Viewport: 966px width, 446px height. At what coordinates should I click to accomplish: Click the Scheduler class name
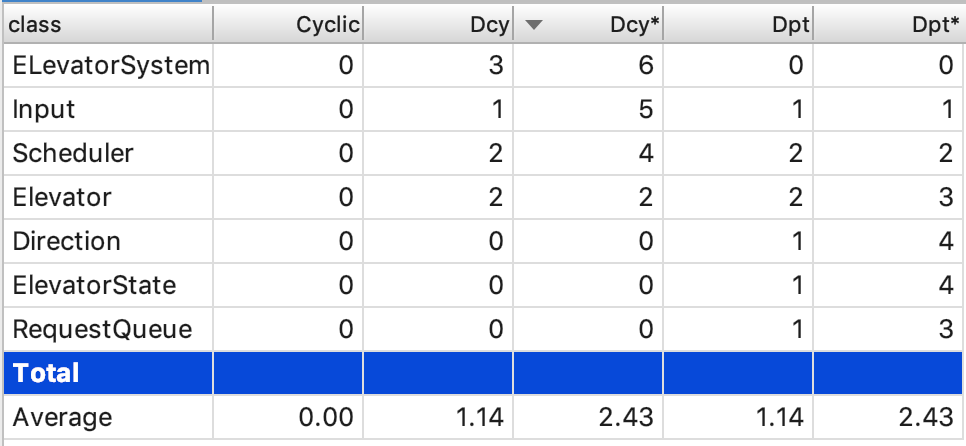click(73, 154)
